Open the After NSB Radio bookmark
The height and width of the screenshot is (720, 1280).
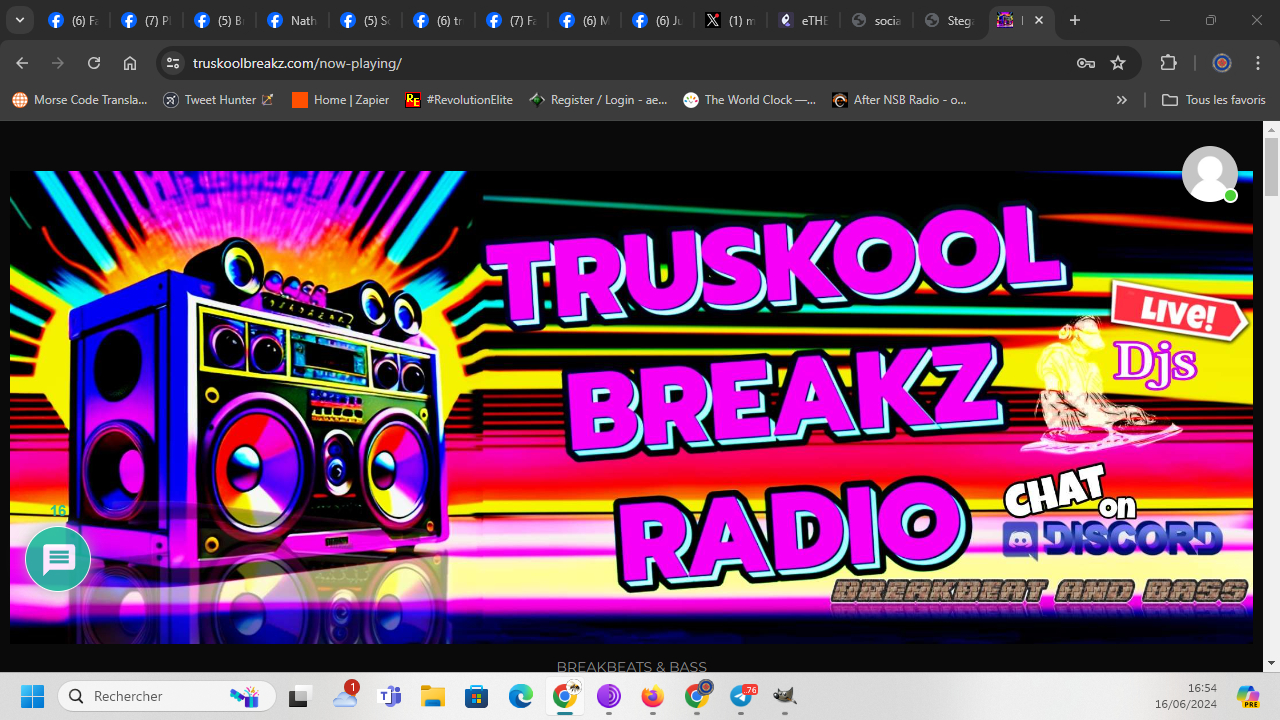tap(900, 100)
